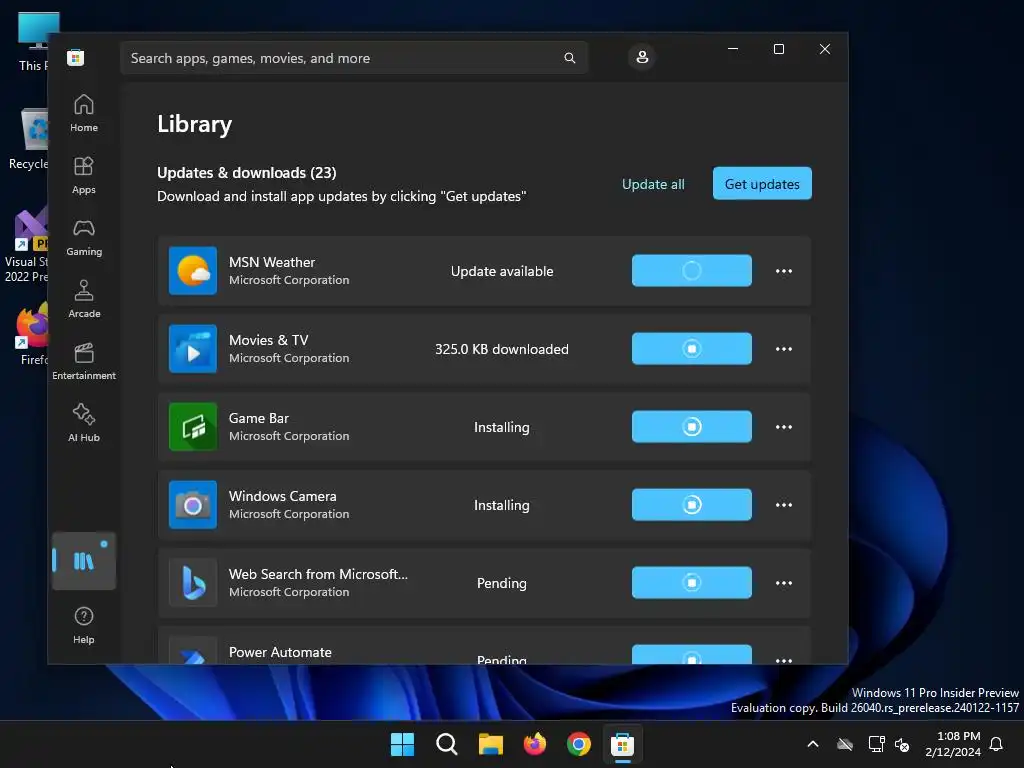Click the 'Update available' status text
This screenshot has width=1024, height=768.
502,271
